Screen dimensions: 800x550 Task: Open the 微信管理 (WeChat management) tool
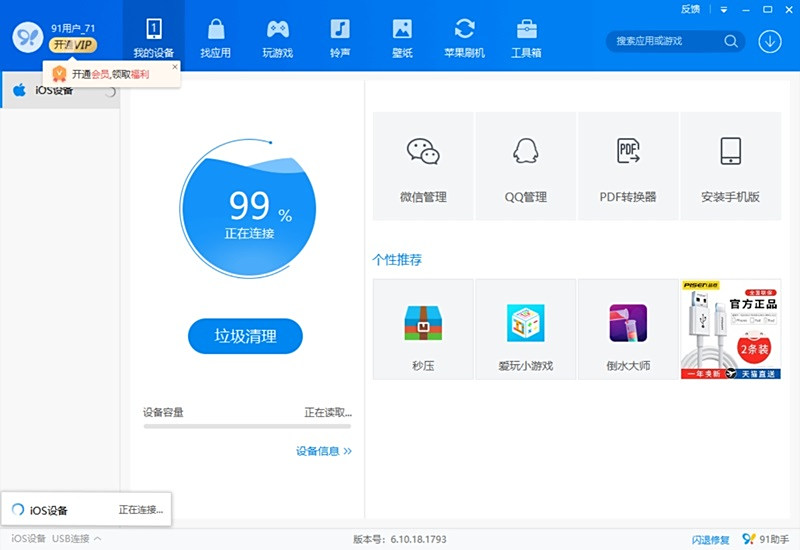coord(423,165)
